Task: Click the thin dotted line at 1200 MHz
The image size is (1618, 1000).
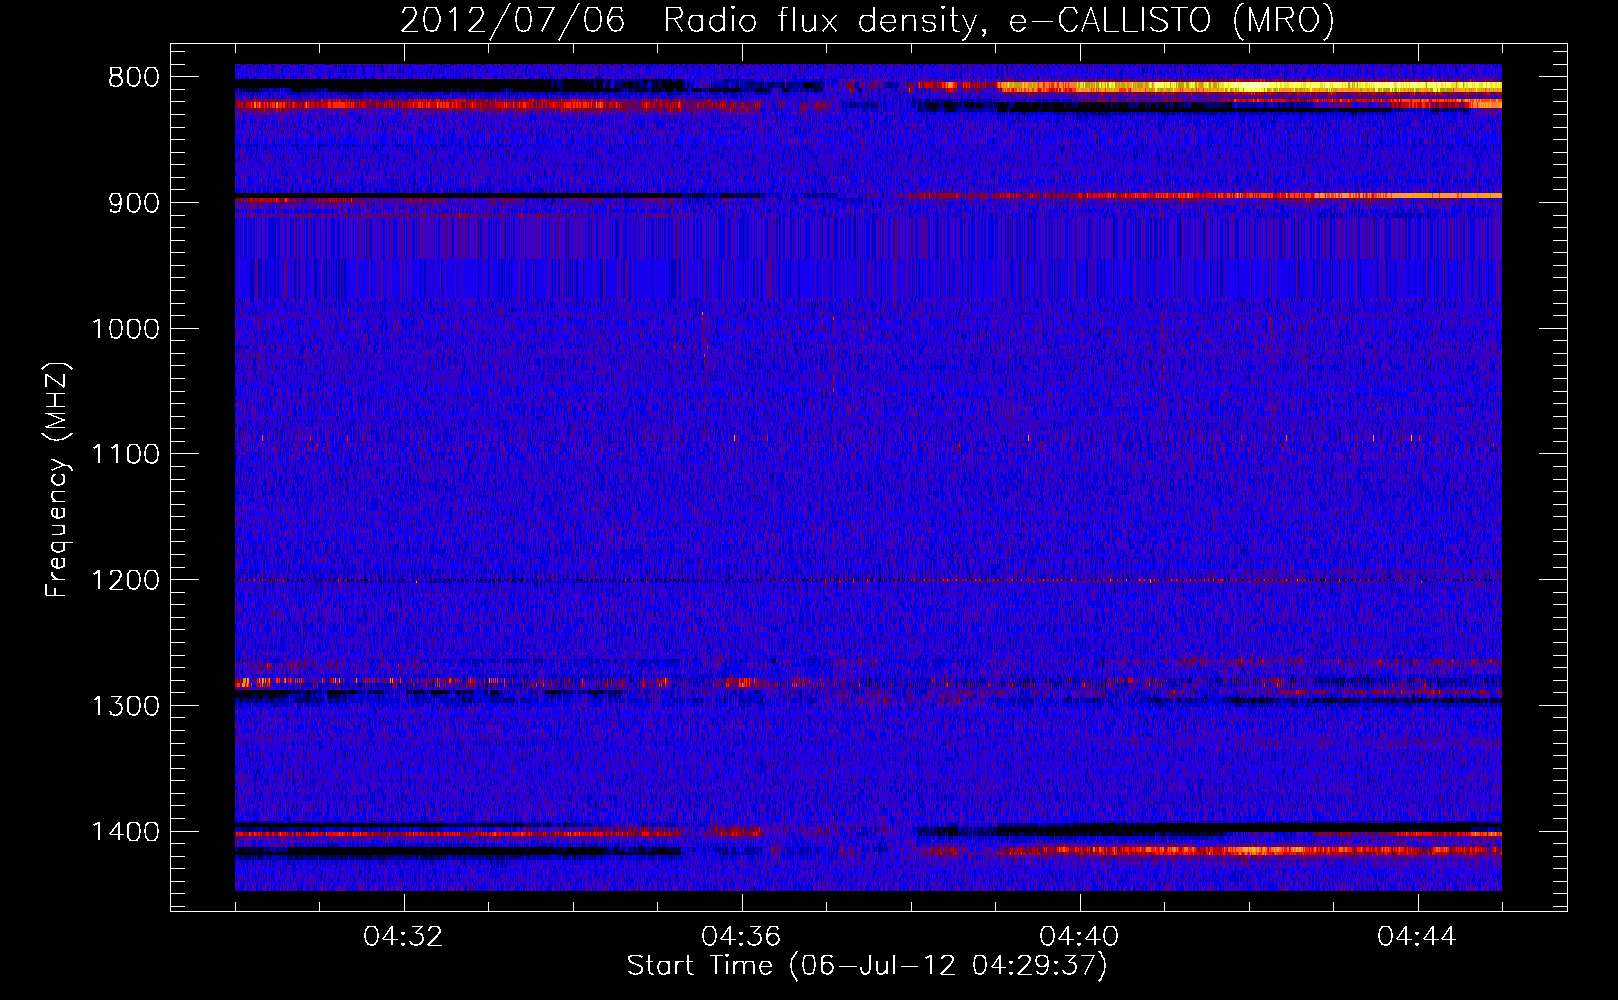Action: click(868, 580)
